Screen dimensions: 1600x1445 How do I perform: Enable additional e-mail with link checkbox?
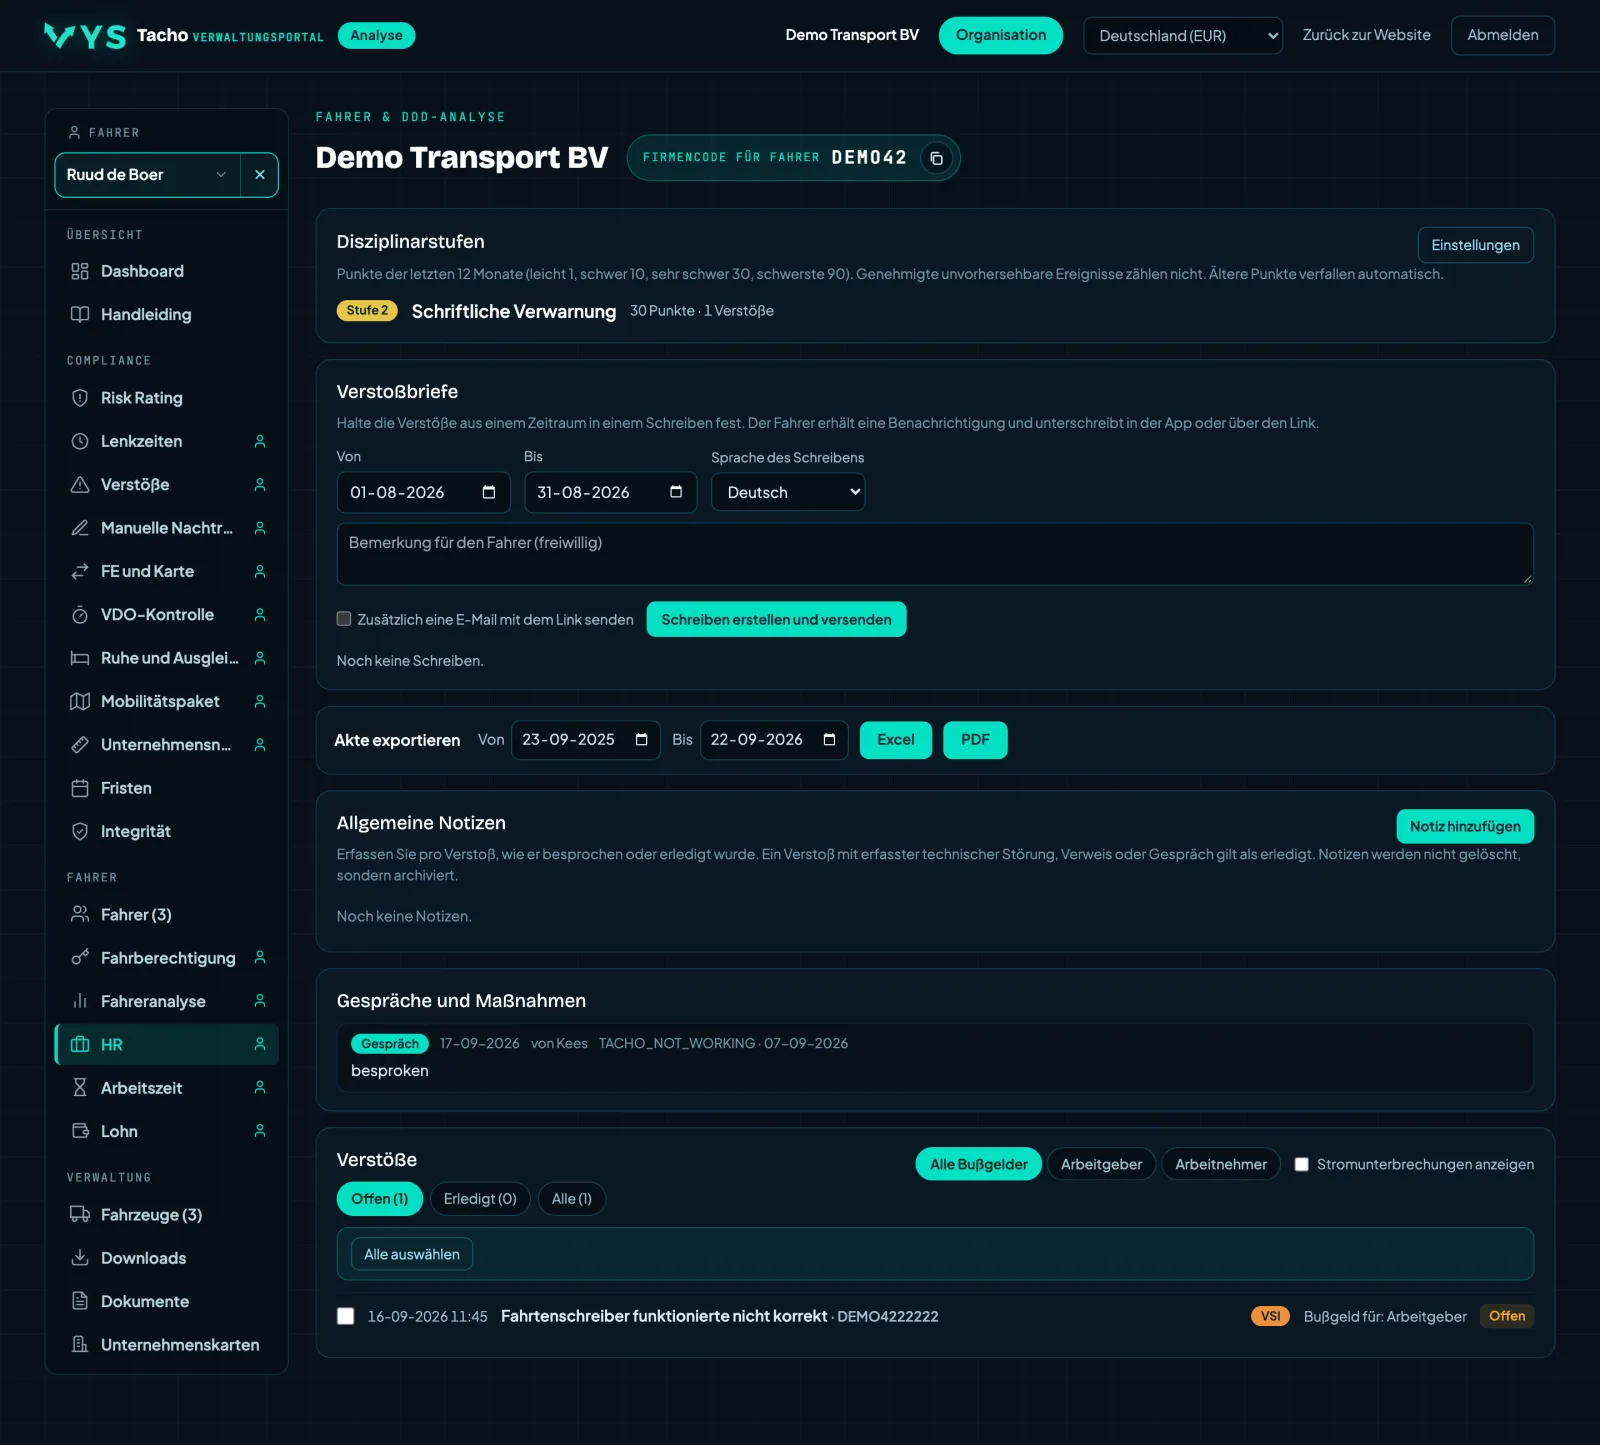tap(344, 619)
